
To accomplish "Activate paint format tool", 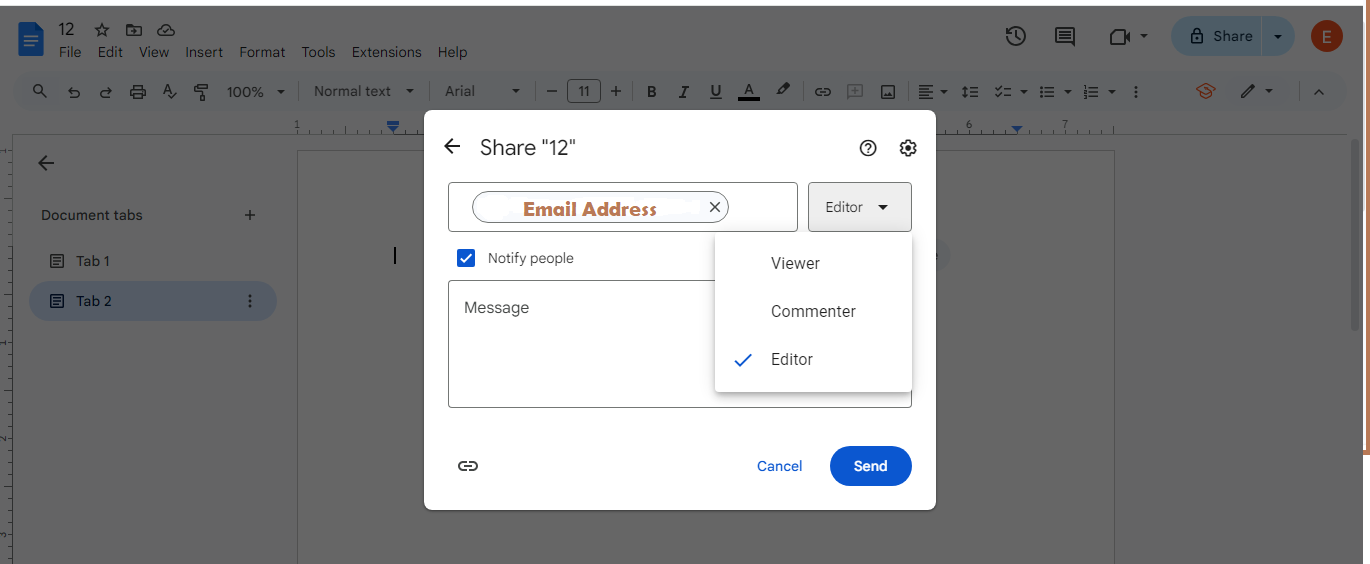I will tap(201, 92).
